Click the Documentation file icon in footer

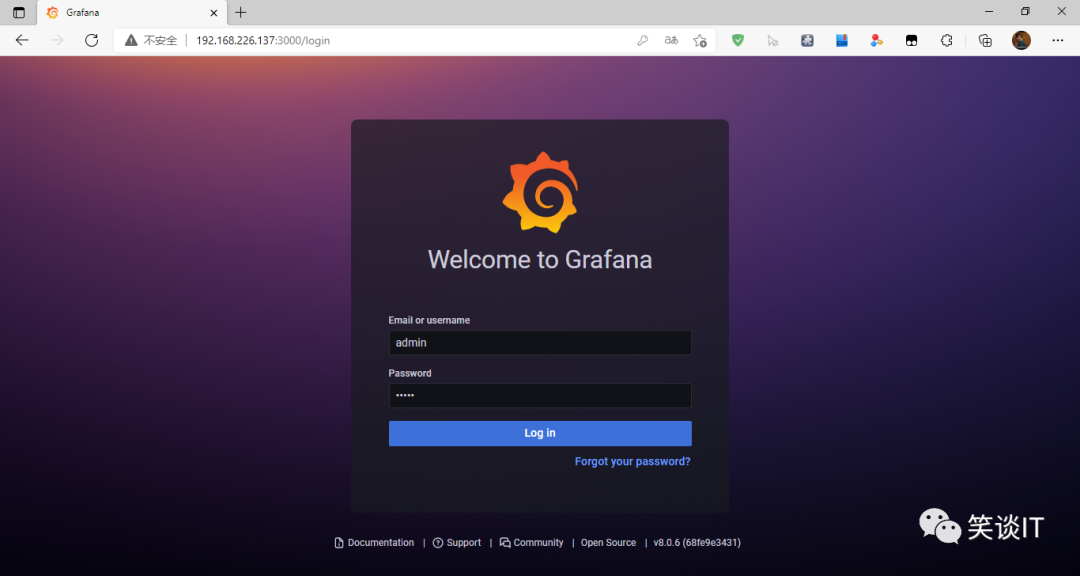[339, 543]
